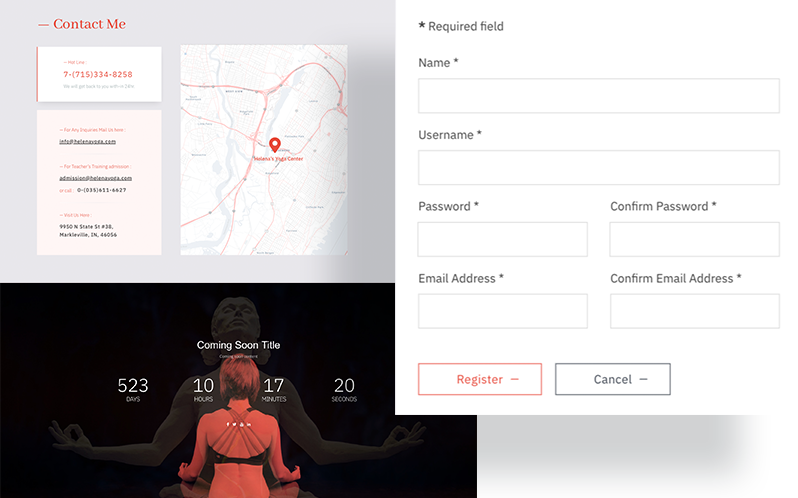Open the YouTube social icon
Screen dimensions: 798x498
[241, 424]
